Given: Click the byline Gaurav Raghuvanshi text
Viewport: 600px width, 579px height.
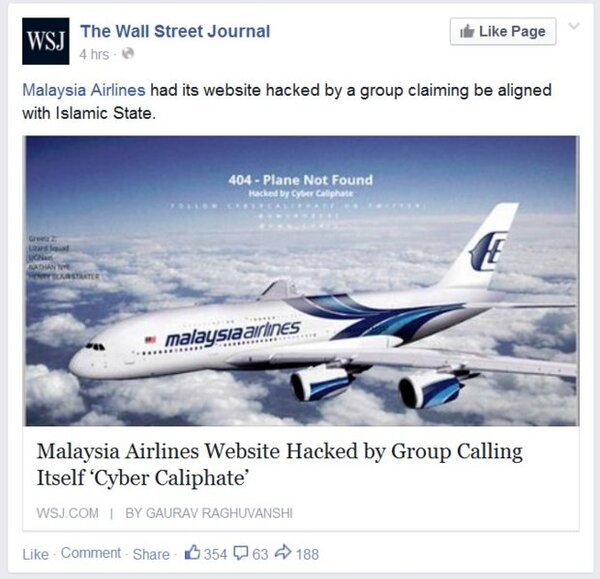Looking at the screenshot, I should click(x=209, y=513).
